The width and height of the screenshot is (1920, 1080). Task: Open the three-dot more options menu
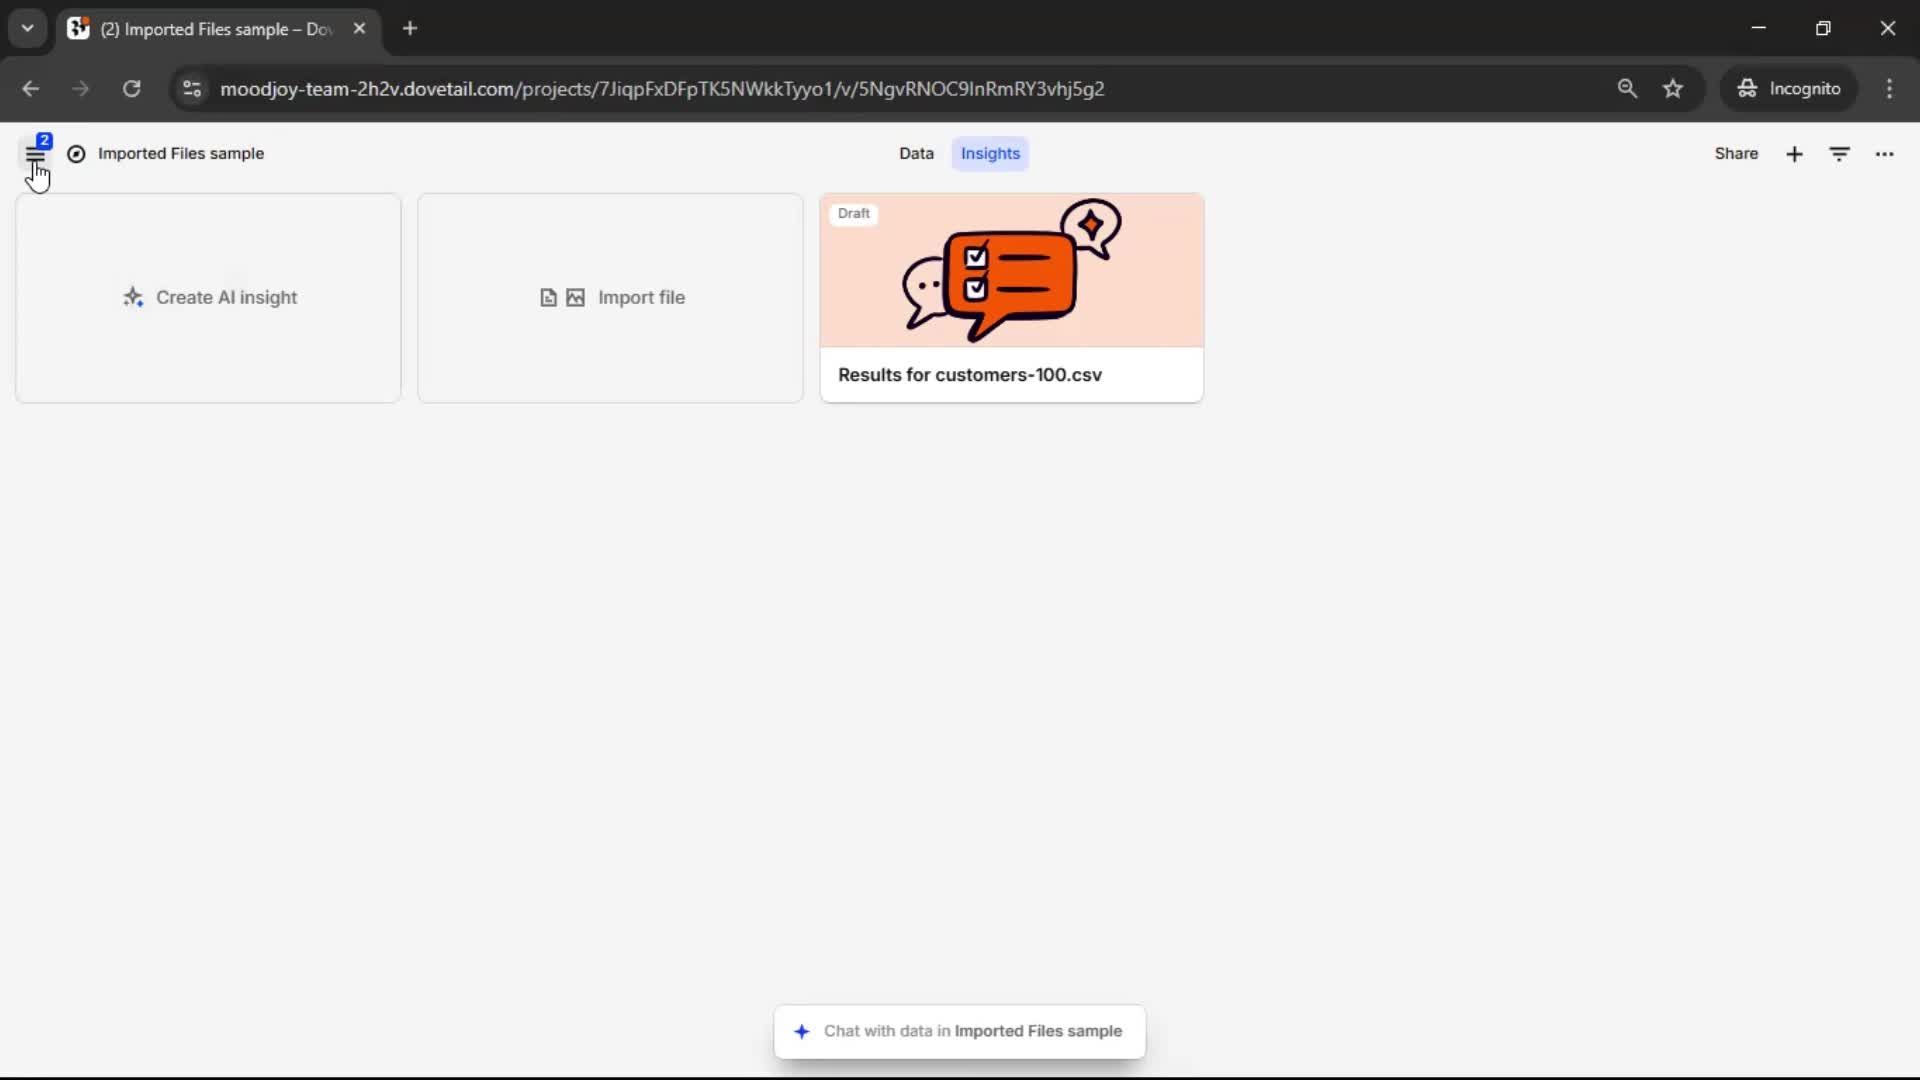[x=1884, y=154]
